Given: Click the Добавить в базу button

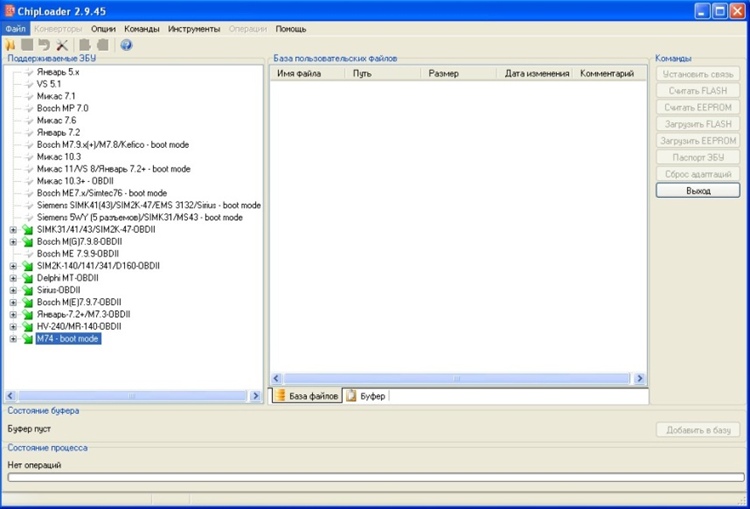Looking at the screenshot, I should click(x=698, y=430).
